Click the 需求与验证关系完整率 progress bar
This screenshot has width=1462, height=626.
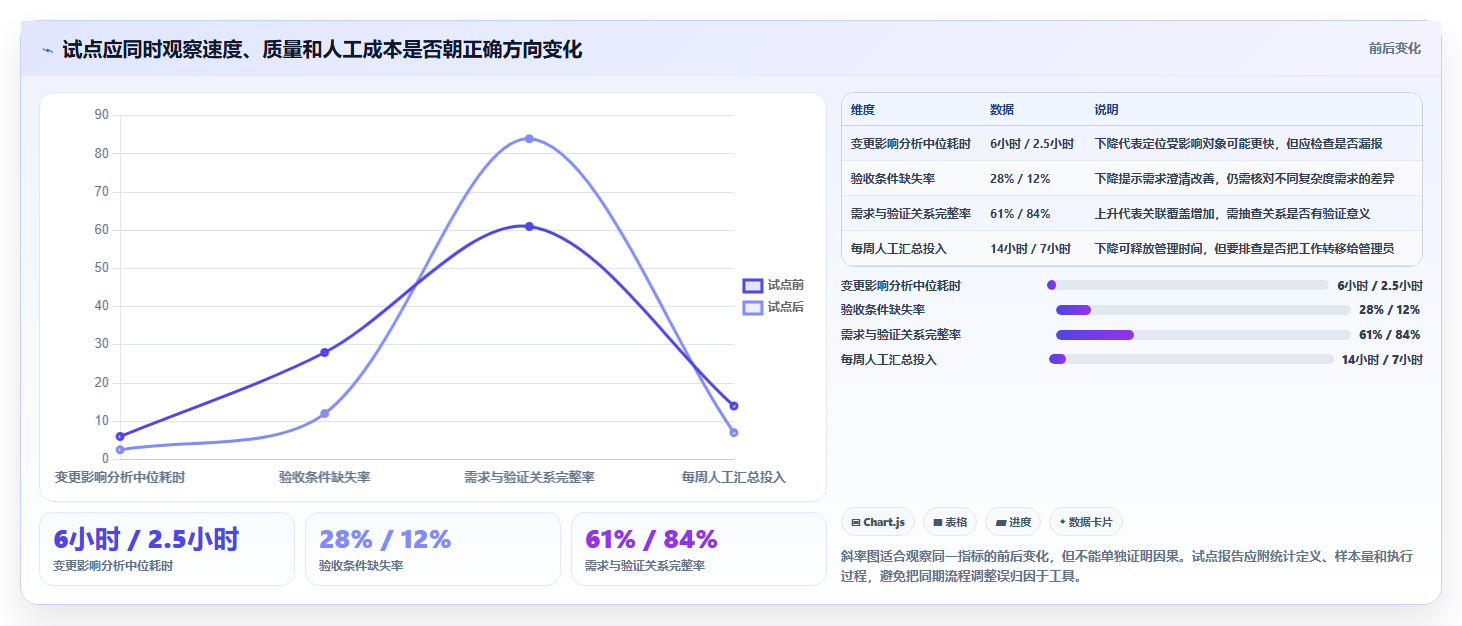(x=1203, y=335)
